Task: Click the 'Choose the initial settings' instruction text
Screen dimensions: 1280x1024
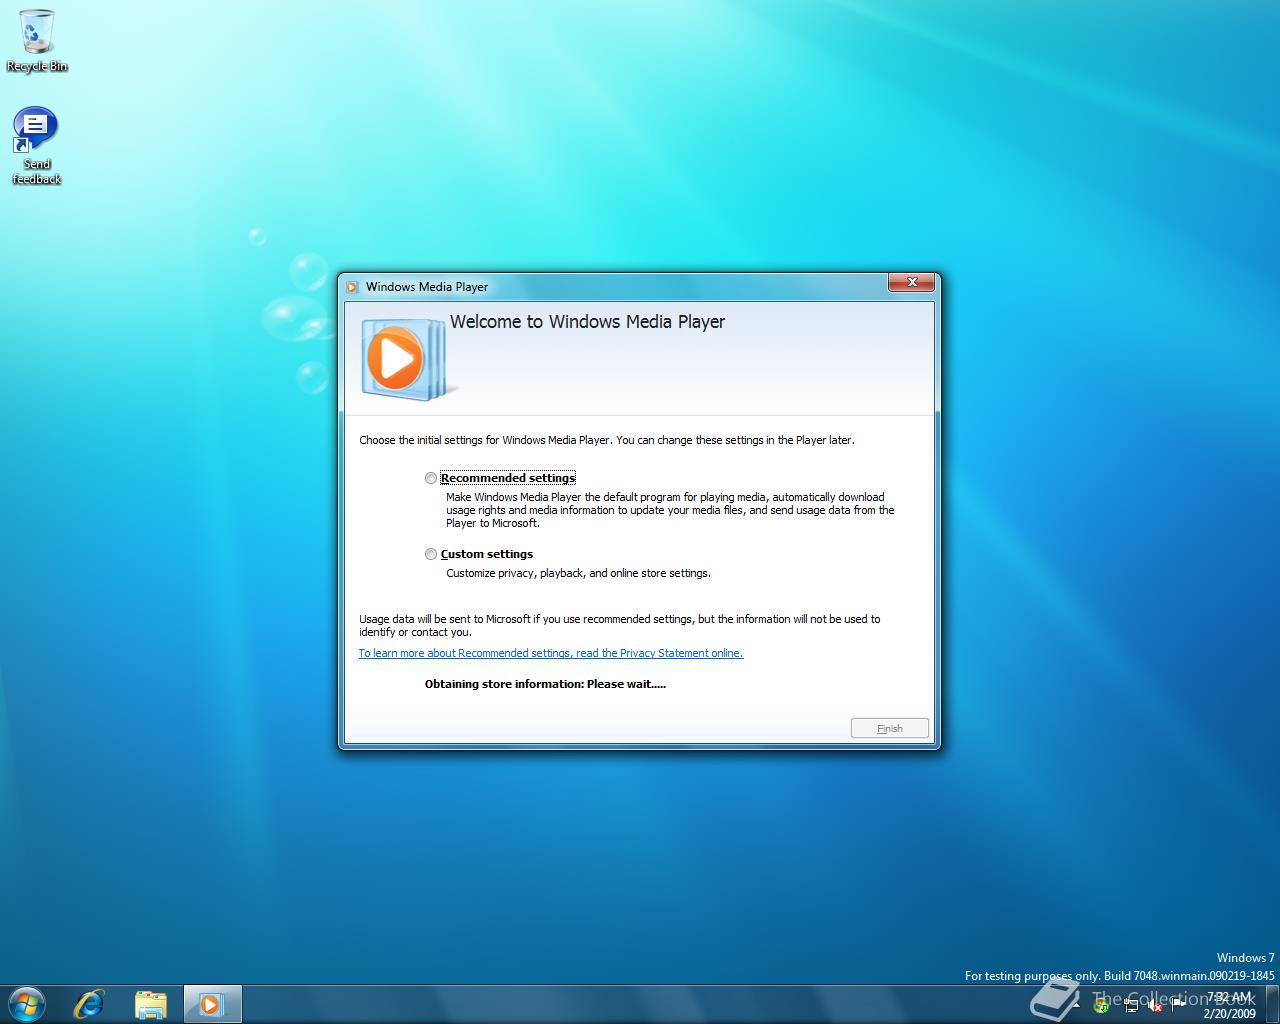Action: click(x=607, y=440)
